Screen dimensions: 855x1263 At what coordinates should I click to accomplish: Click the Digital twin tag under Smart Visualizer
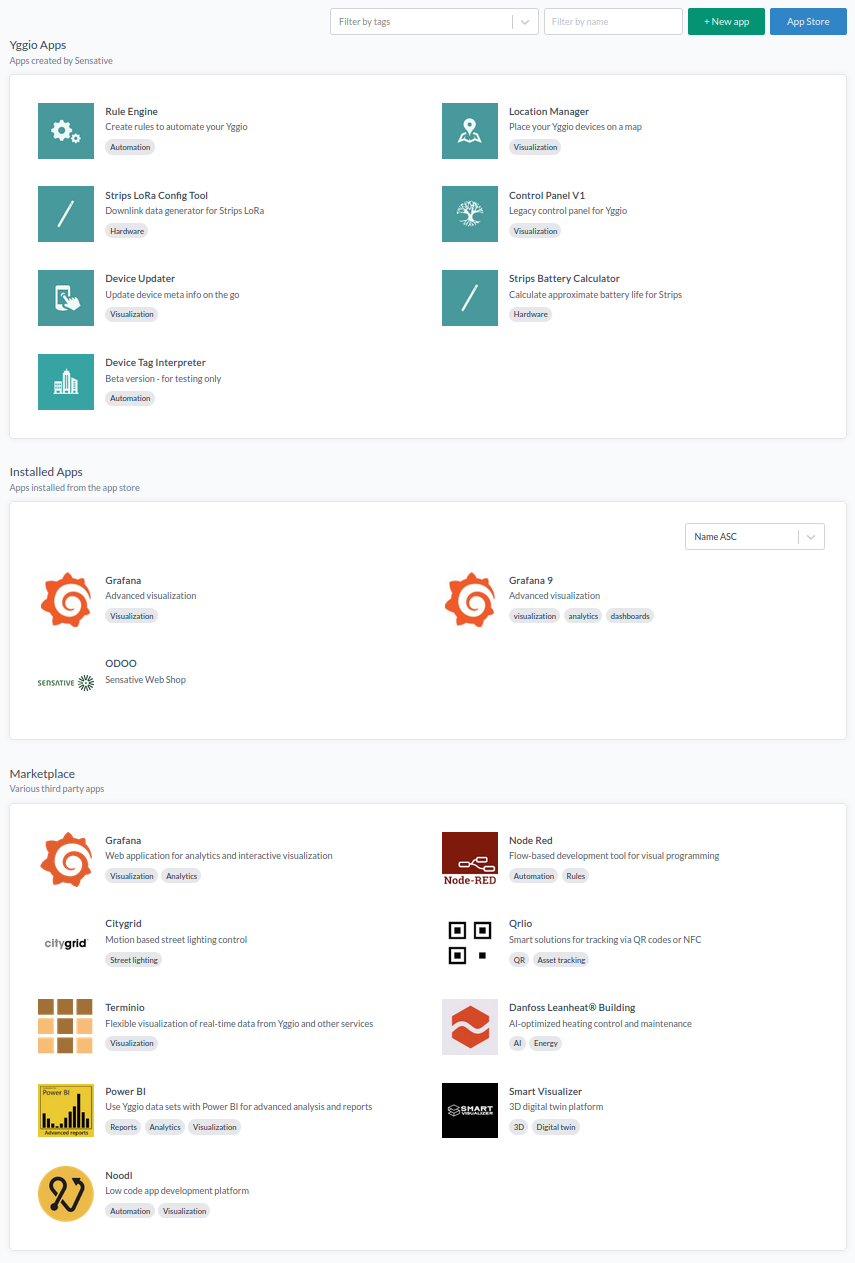556,1127
